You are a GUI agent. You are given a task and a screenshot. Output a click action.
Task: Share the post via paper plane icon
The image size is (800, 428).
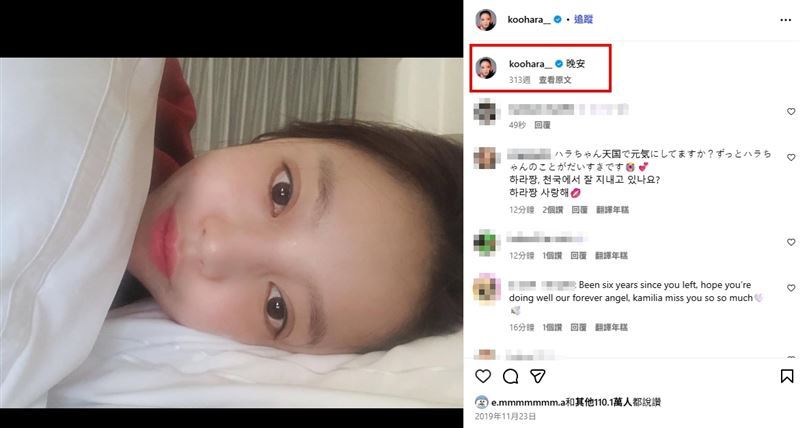538,376
